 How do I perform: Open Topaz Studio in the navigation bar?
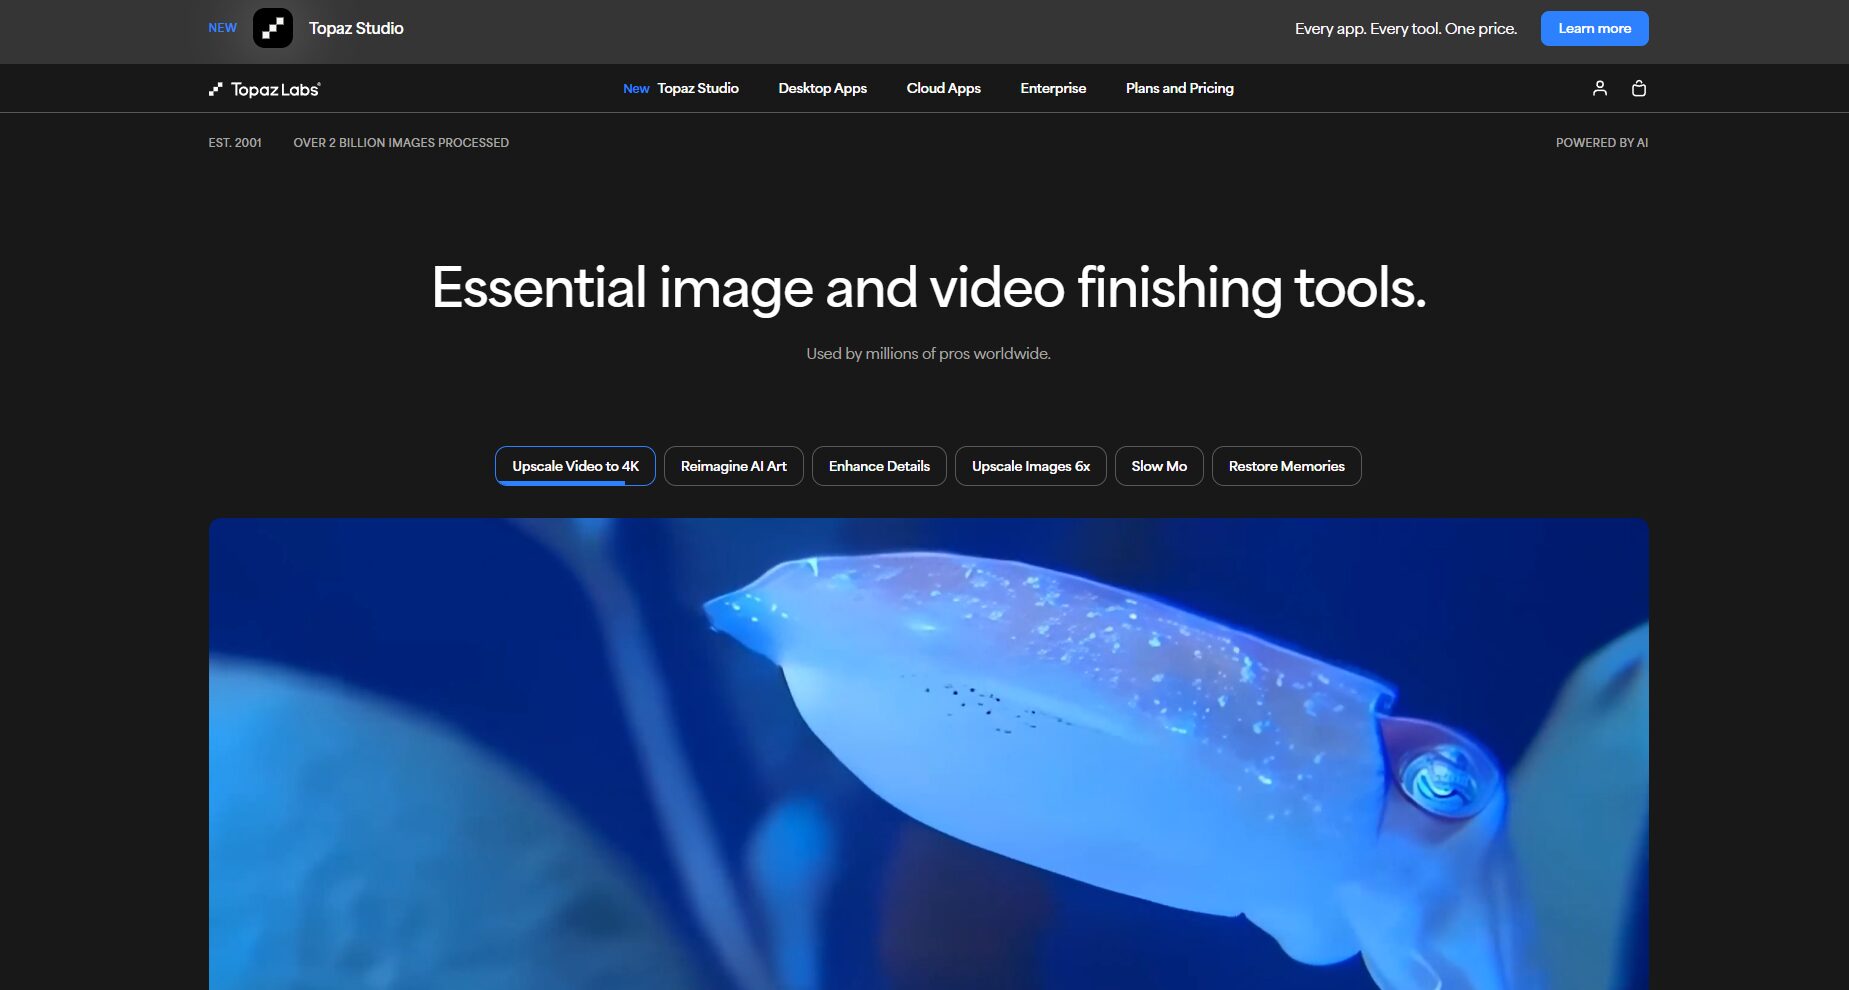[697, 88]
